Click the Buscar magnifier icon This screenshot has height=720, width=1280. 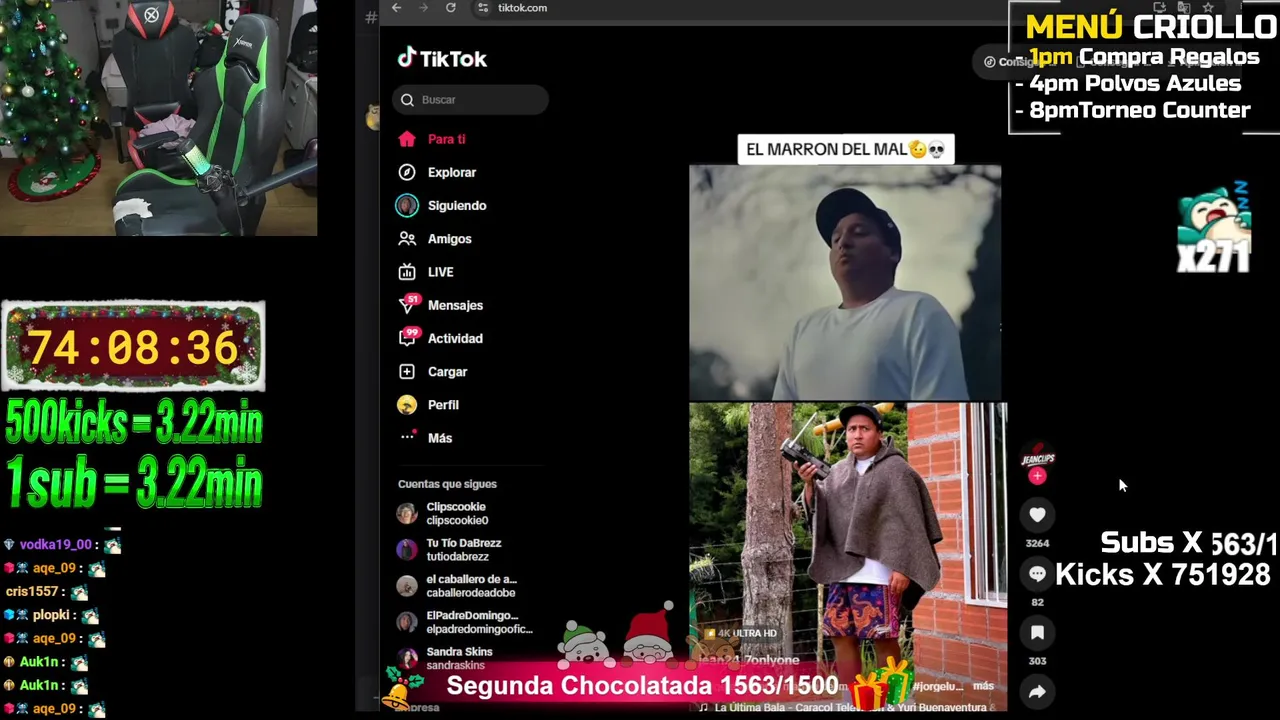pyautogui.click(x=407, y=100)
